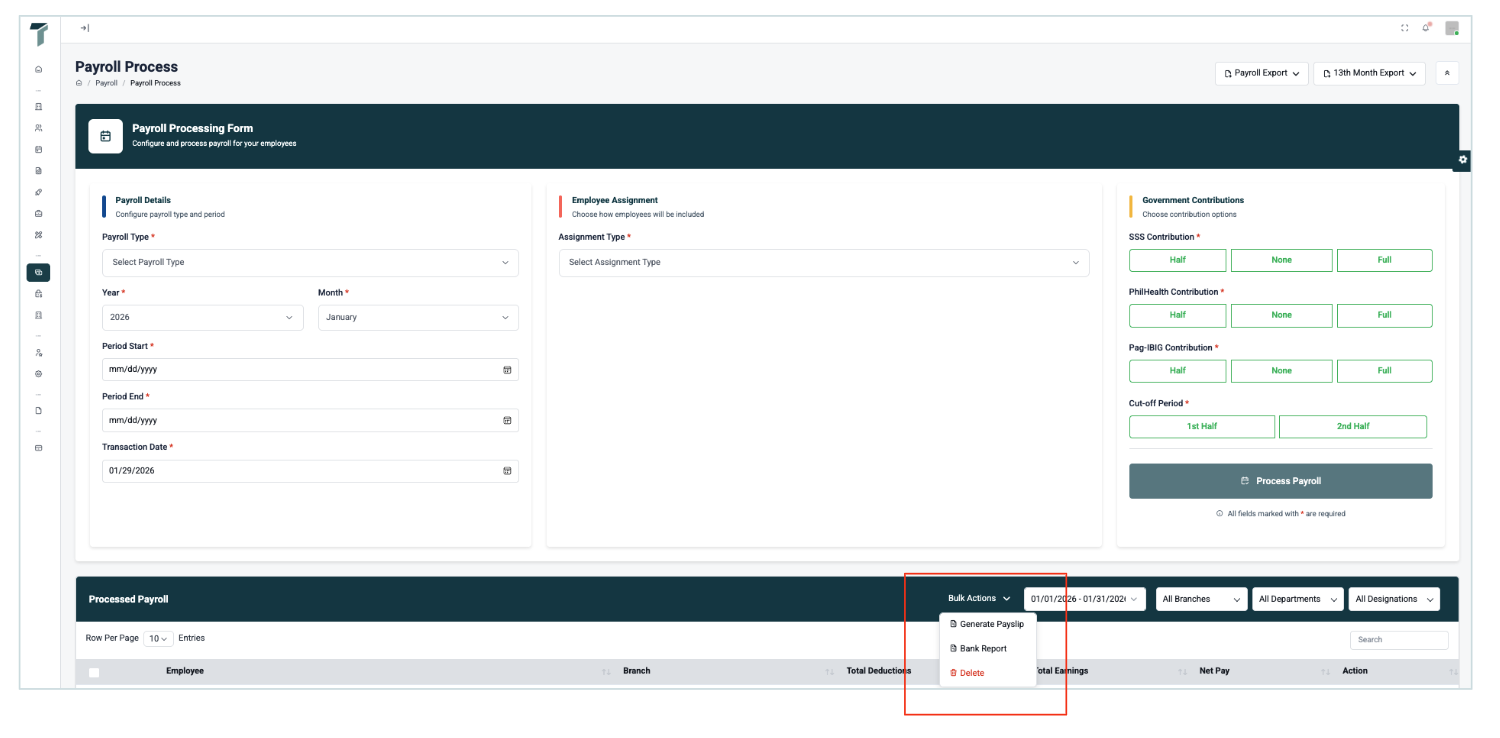Screen dimensions: 1500x738
Task: Choose Generate Payslip from Bulk Actions menu
Action: click(990, 624)
